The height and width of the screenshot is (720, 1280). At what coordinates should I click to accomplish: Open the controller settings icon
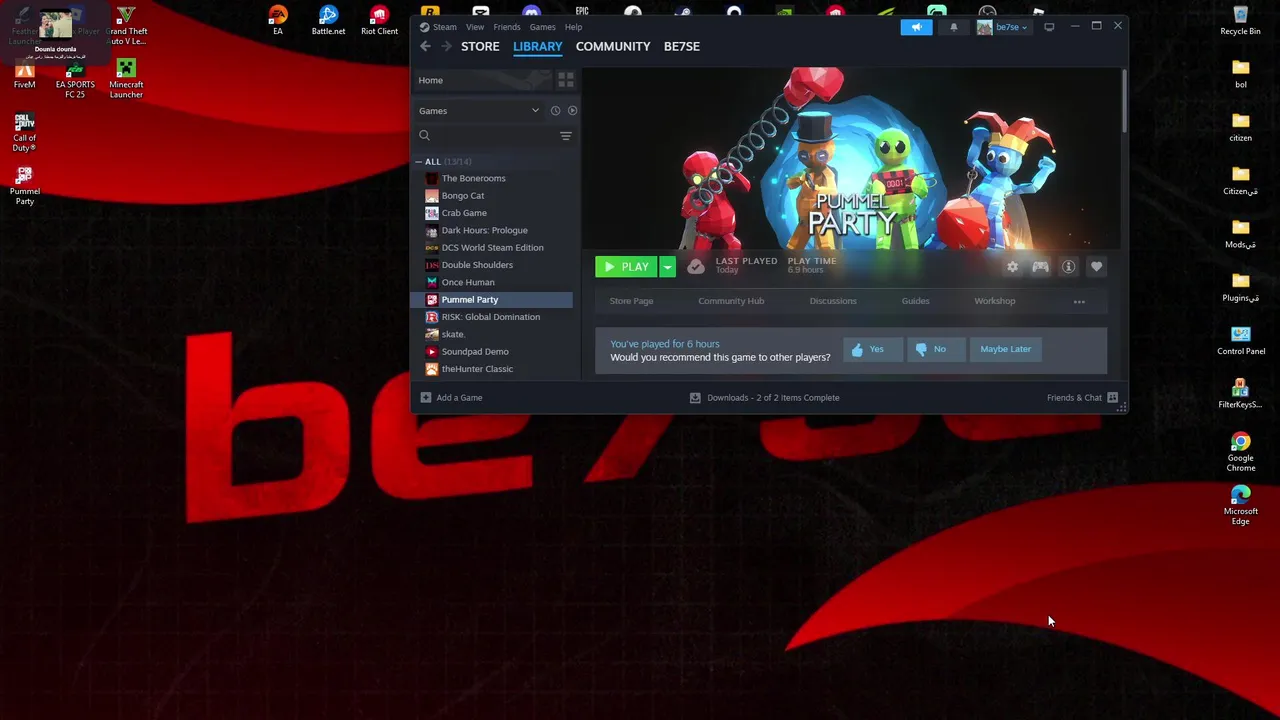point(1040,267)
